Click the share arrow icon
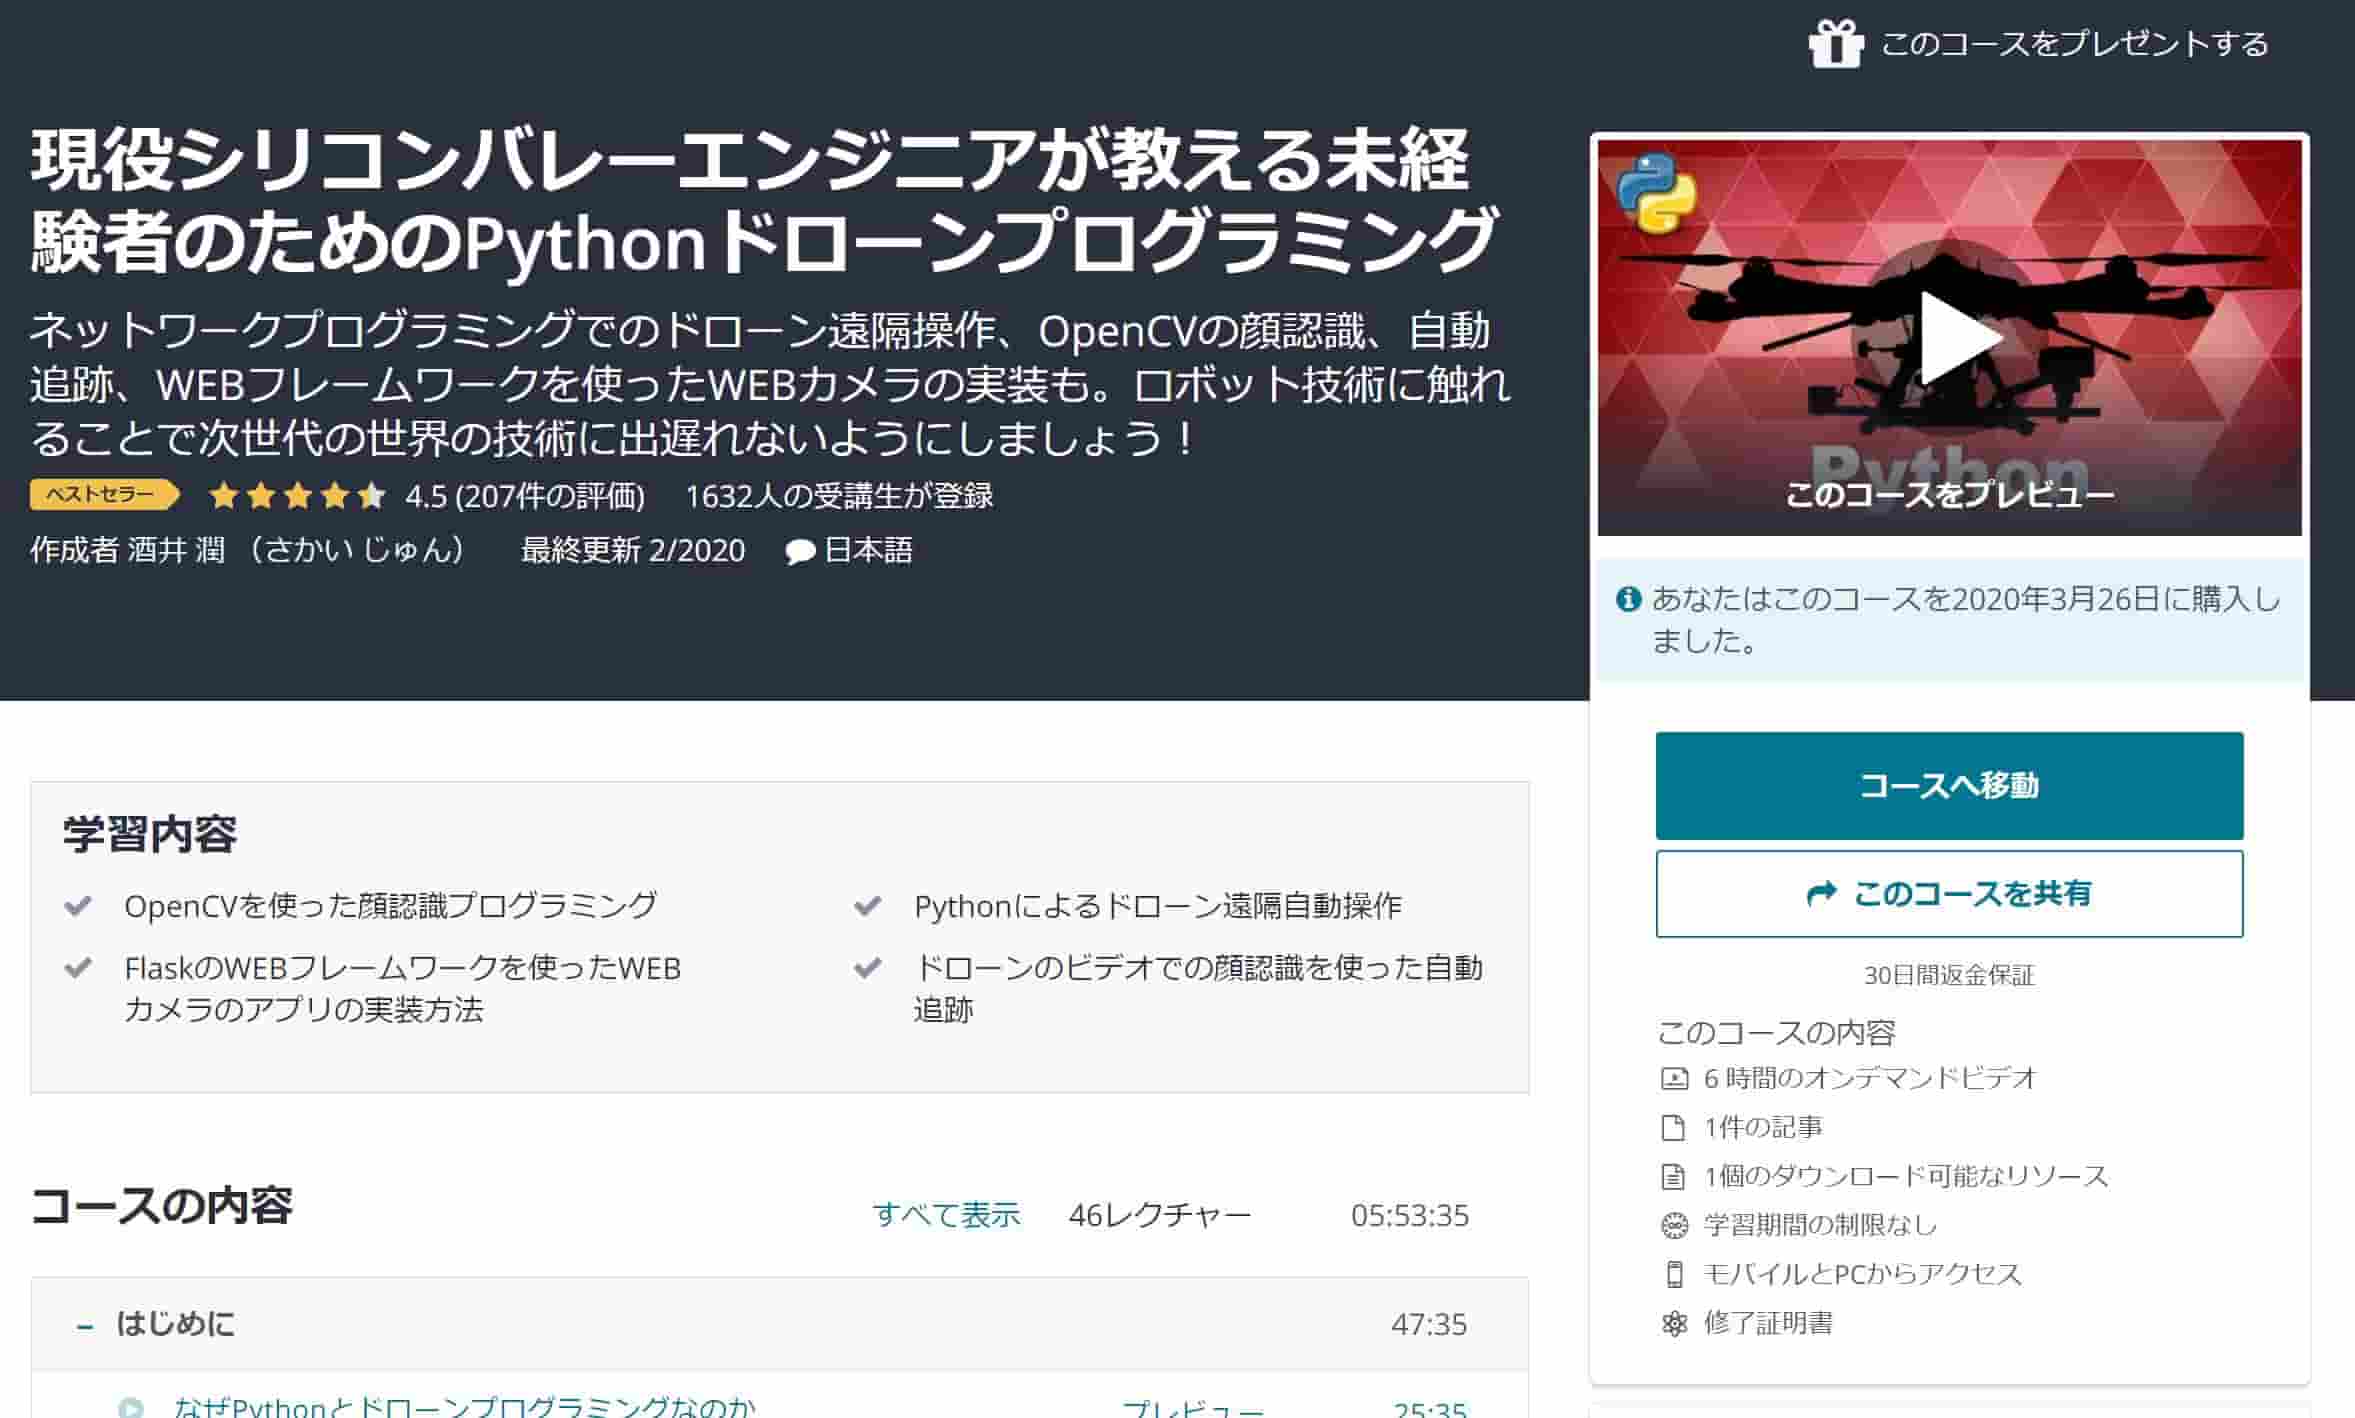This screenshot has width=2355, height=1418. coord(1822,894)
